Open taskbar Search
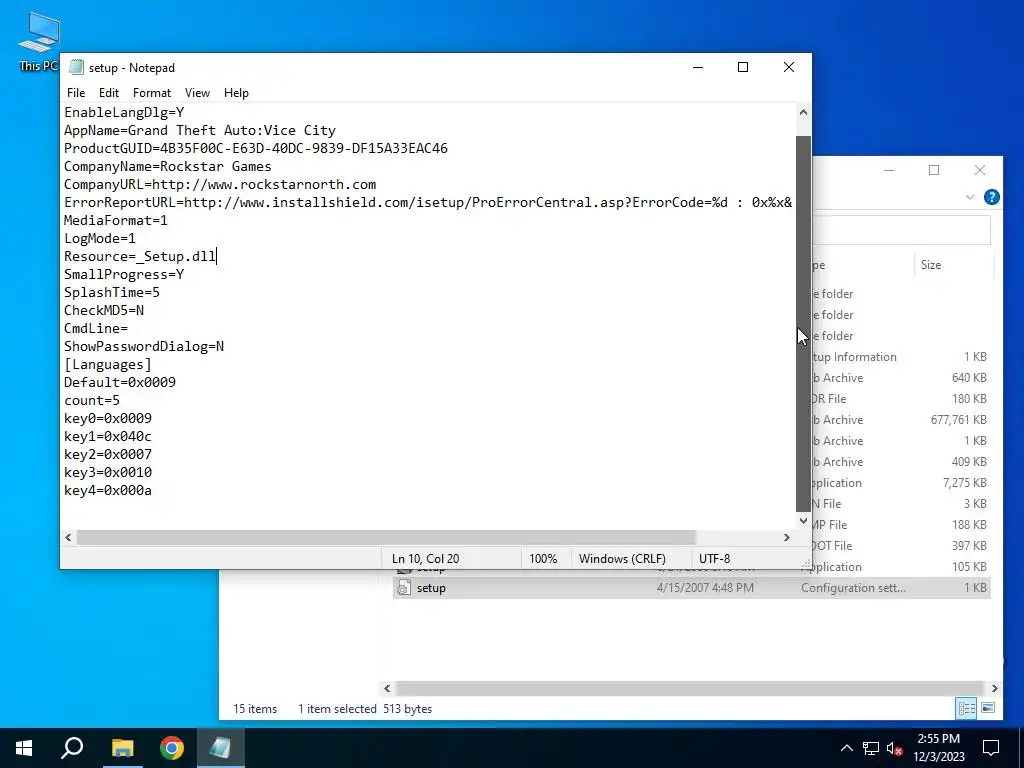 point(72,748)
